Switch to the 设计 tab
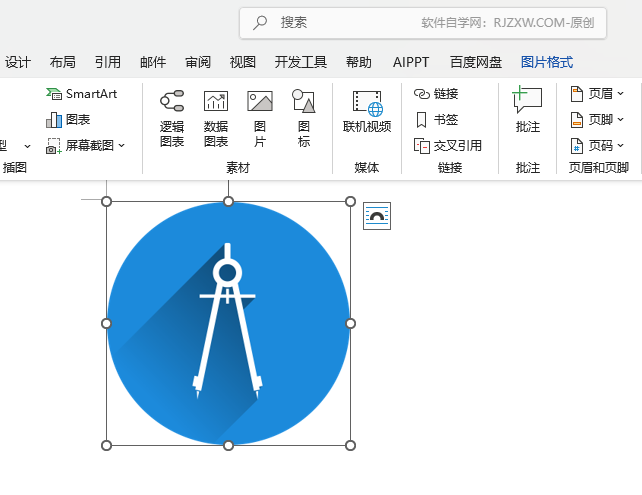The height and width of the screenshot is (495, 642). click(18, 62)
